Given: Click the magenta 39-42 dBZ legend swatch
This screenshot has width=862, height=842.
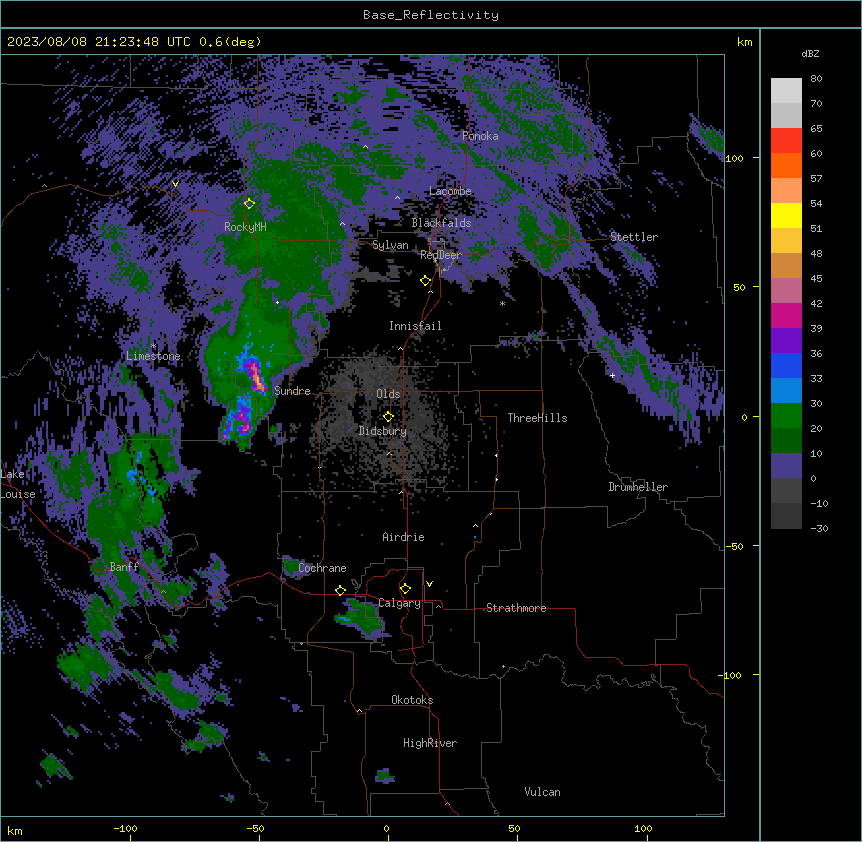Looking at the screenshot, I should (786, 315).
